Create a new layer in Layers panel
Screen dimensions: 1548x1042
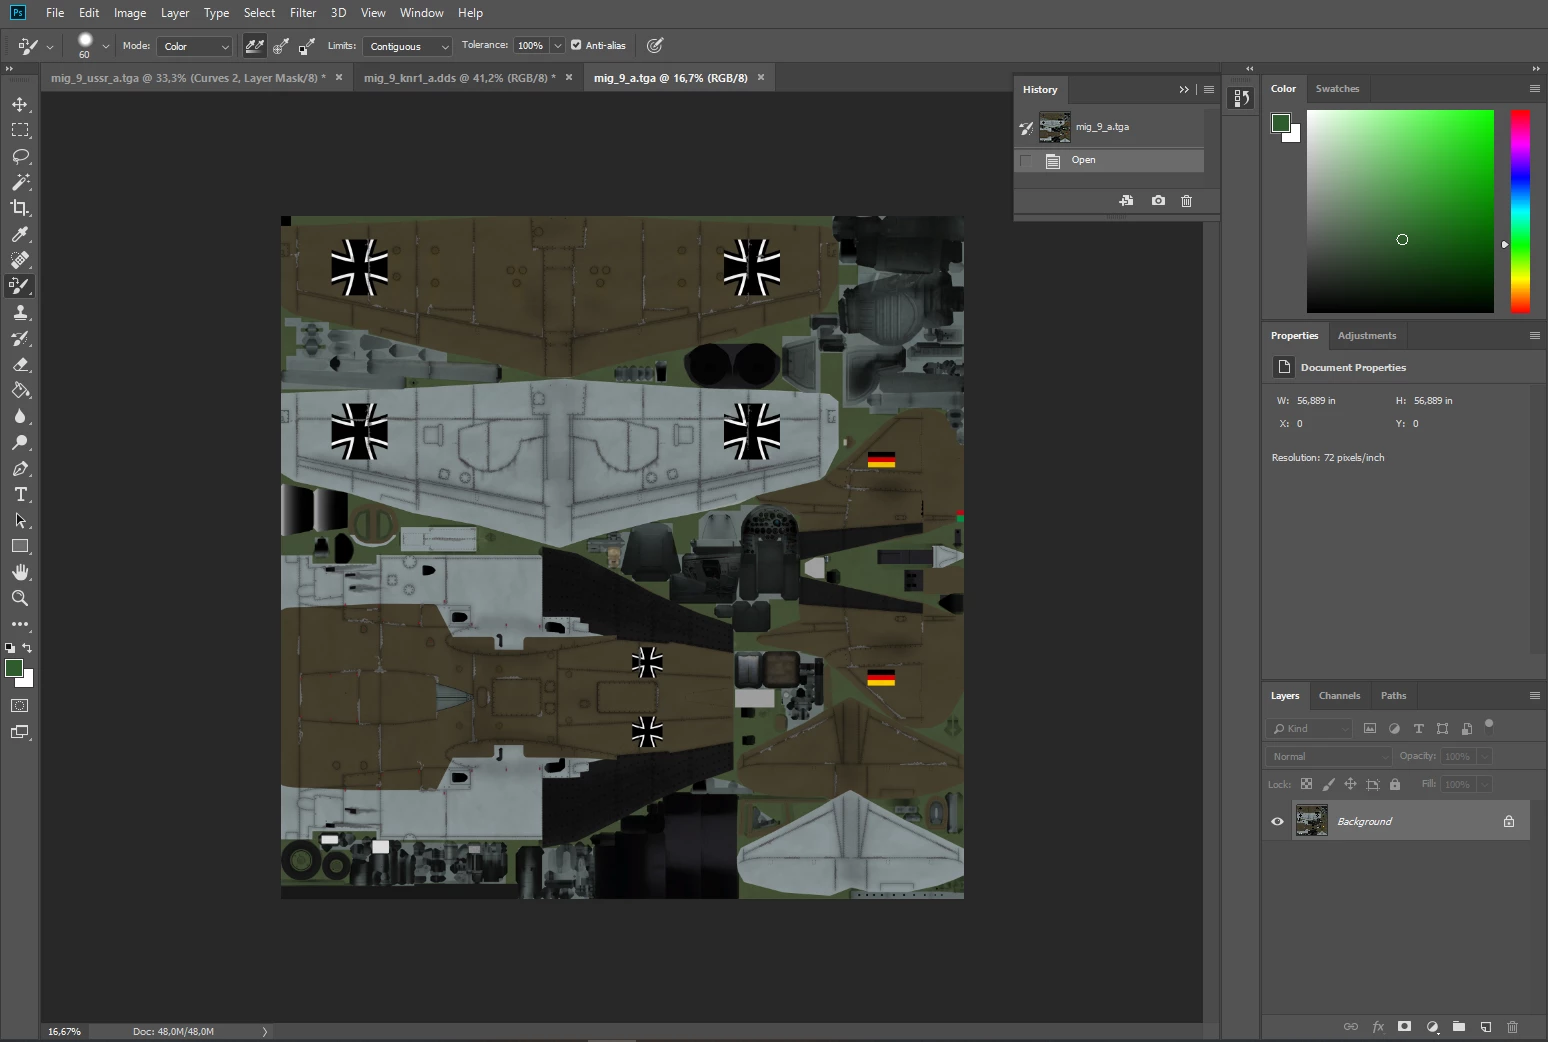(x=1486, y=1026)
